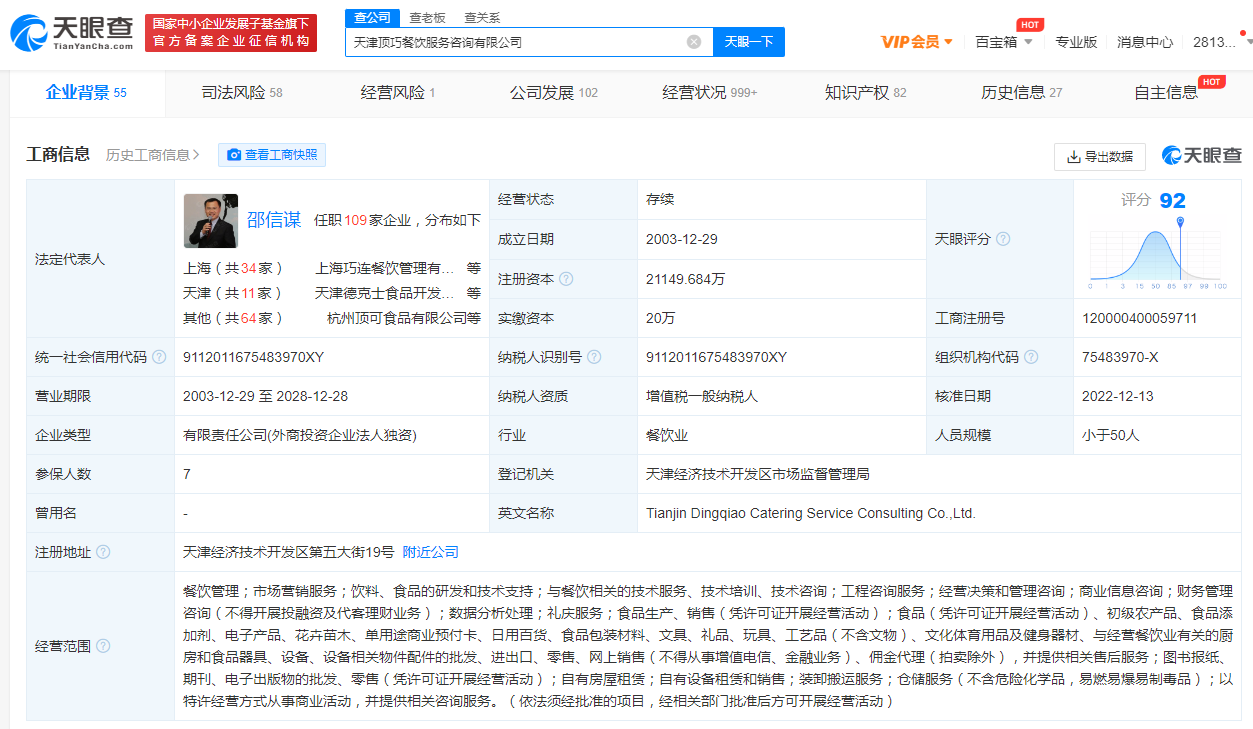Open 上海巧连餐饮管理有... company link
Image resolution: width=1253 pixels, height=729 pixels.
[x=385, y=268]
